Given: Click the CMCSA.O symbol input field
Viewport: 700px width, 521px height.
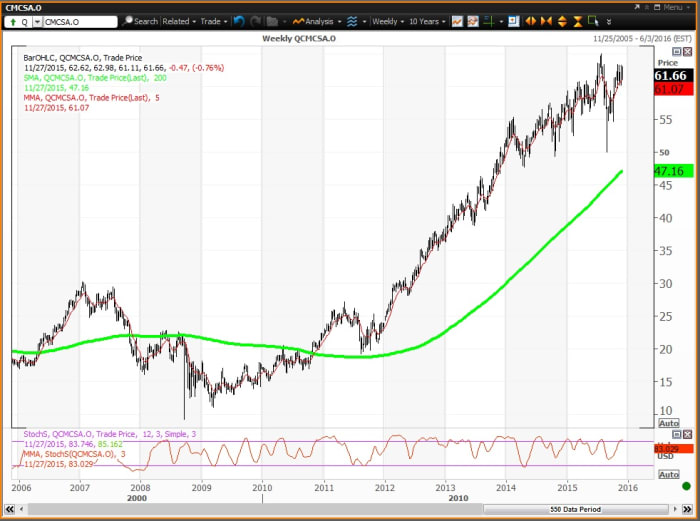Looking at the screenshot, I should 77,21.
